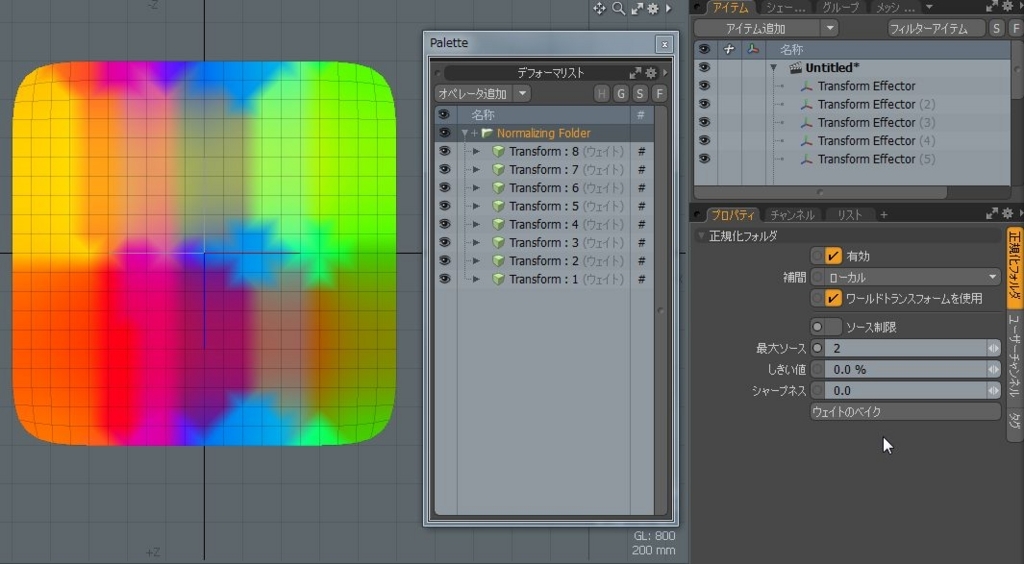
Task: Switch to the グループ tab
Action: [840, 7]
